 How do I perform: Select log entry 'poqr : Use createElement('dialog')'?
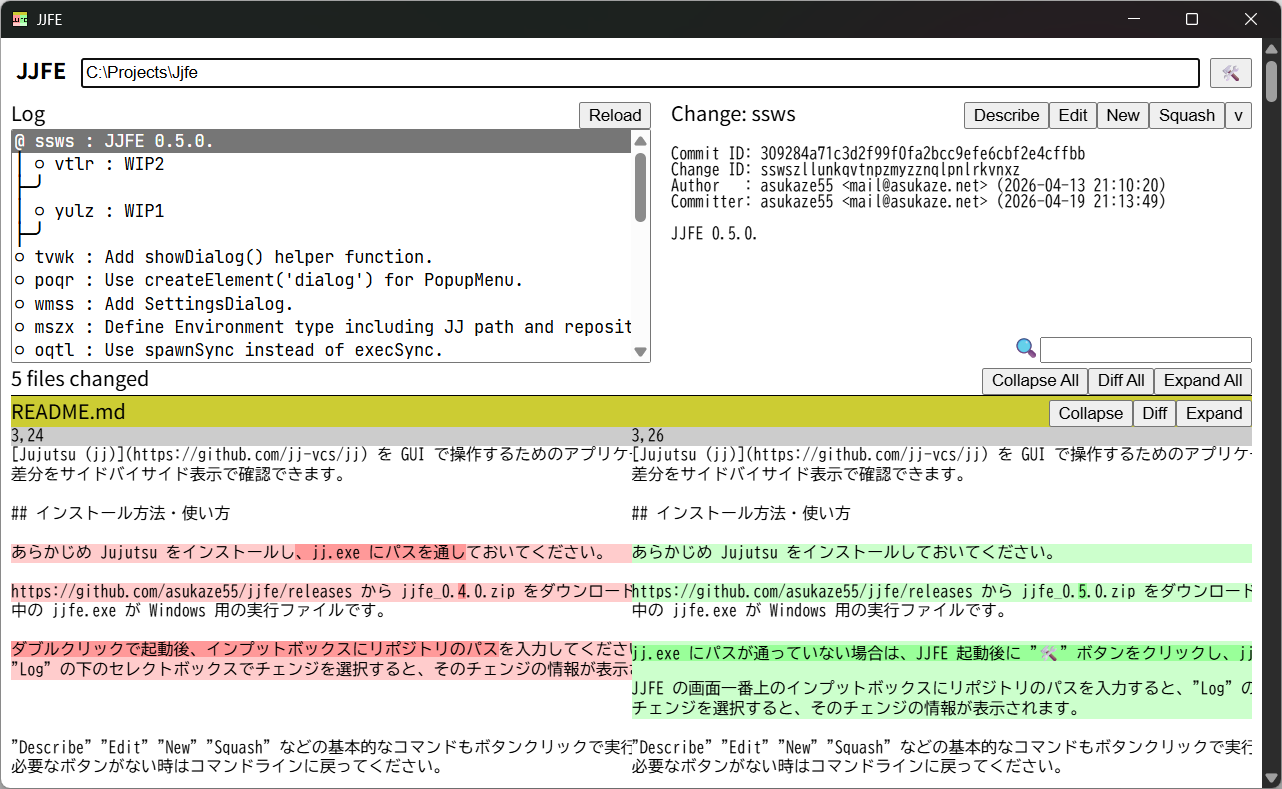(322, 280)
